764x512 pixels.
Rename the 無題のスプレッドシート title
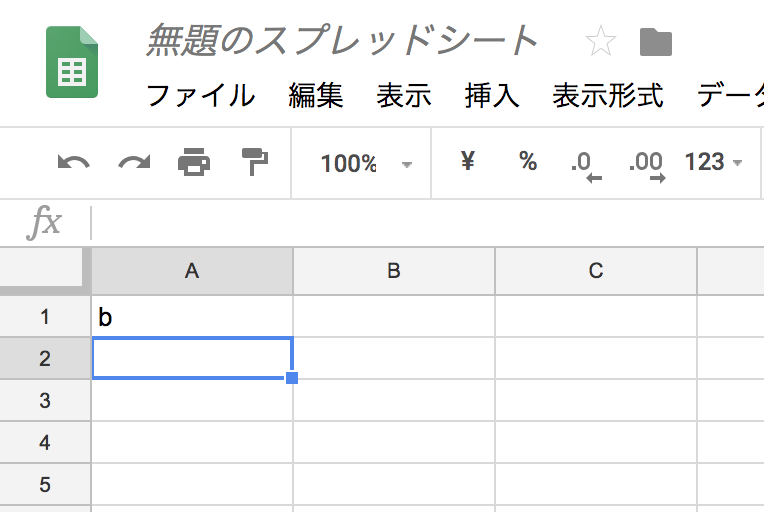point(342,42)
